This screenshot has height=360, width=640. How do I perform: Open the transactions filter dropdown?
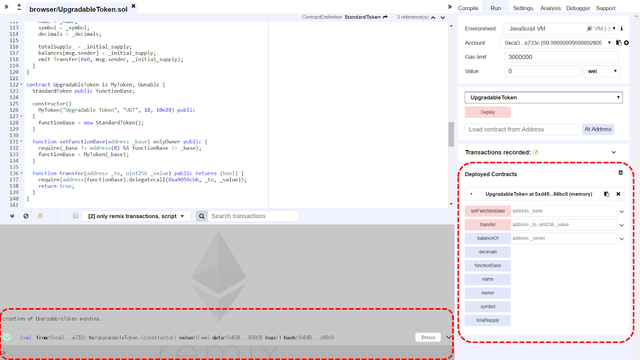pos(136,216)
